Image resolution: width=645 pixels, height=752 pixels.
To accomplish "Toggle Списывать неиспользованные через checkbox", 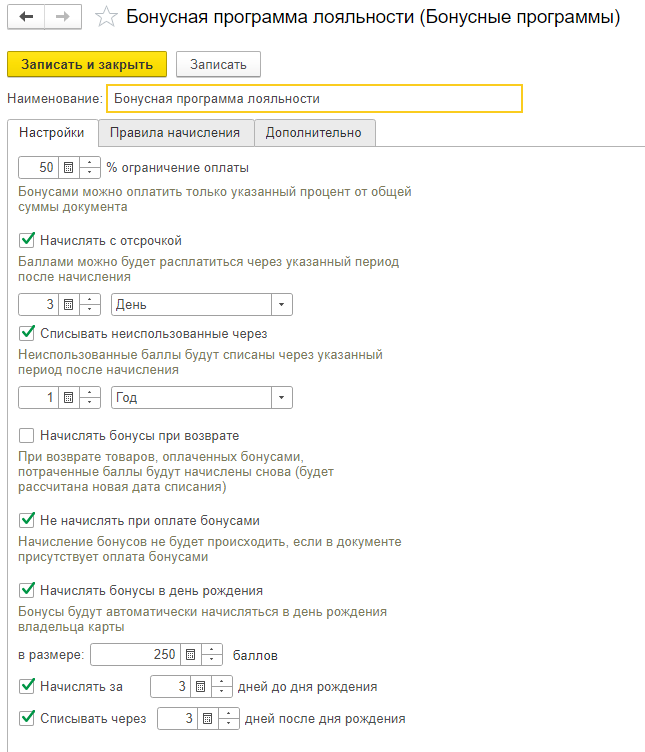I will (27, 333).
